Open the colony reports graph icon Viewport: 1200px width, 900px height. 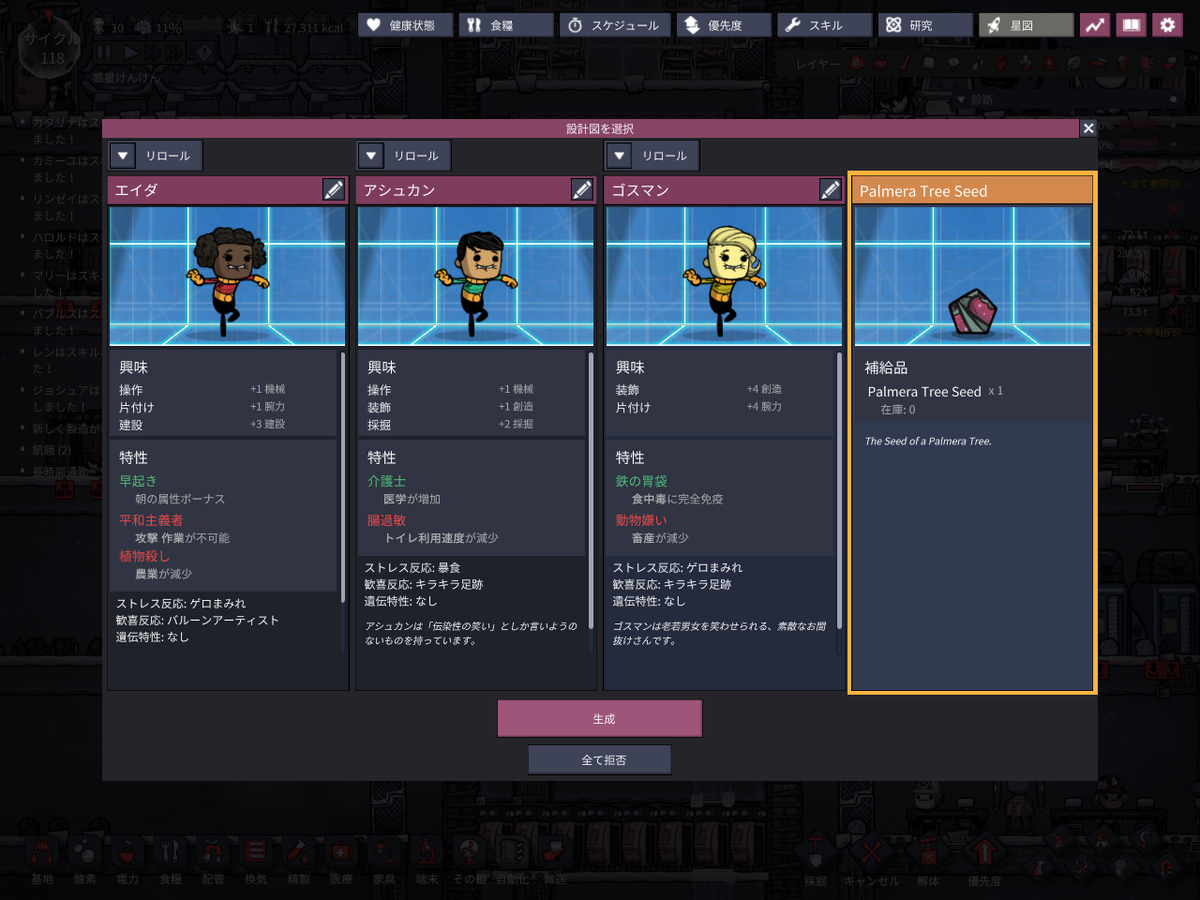(x=1095, y=25)
